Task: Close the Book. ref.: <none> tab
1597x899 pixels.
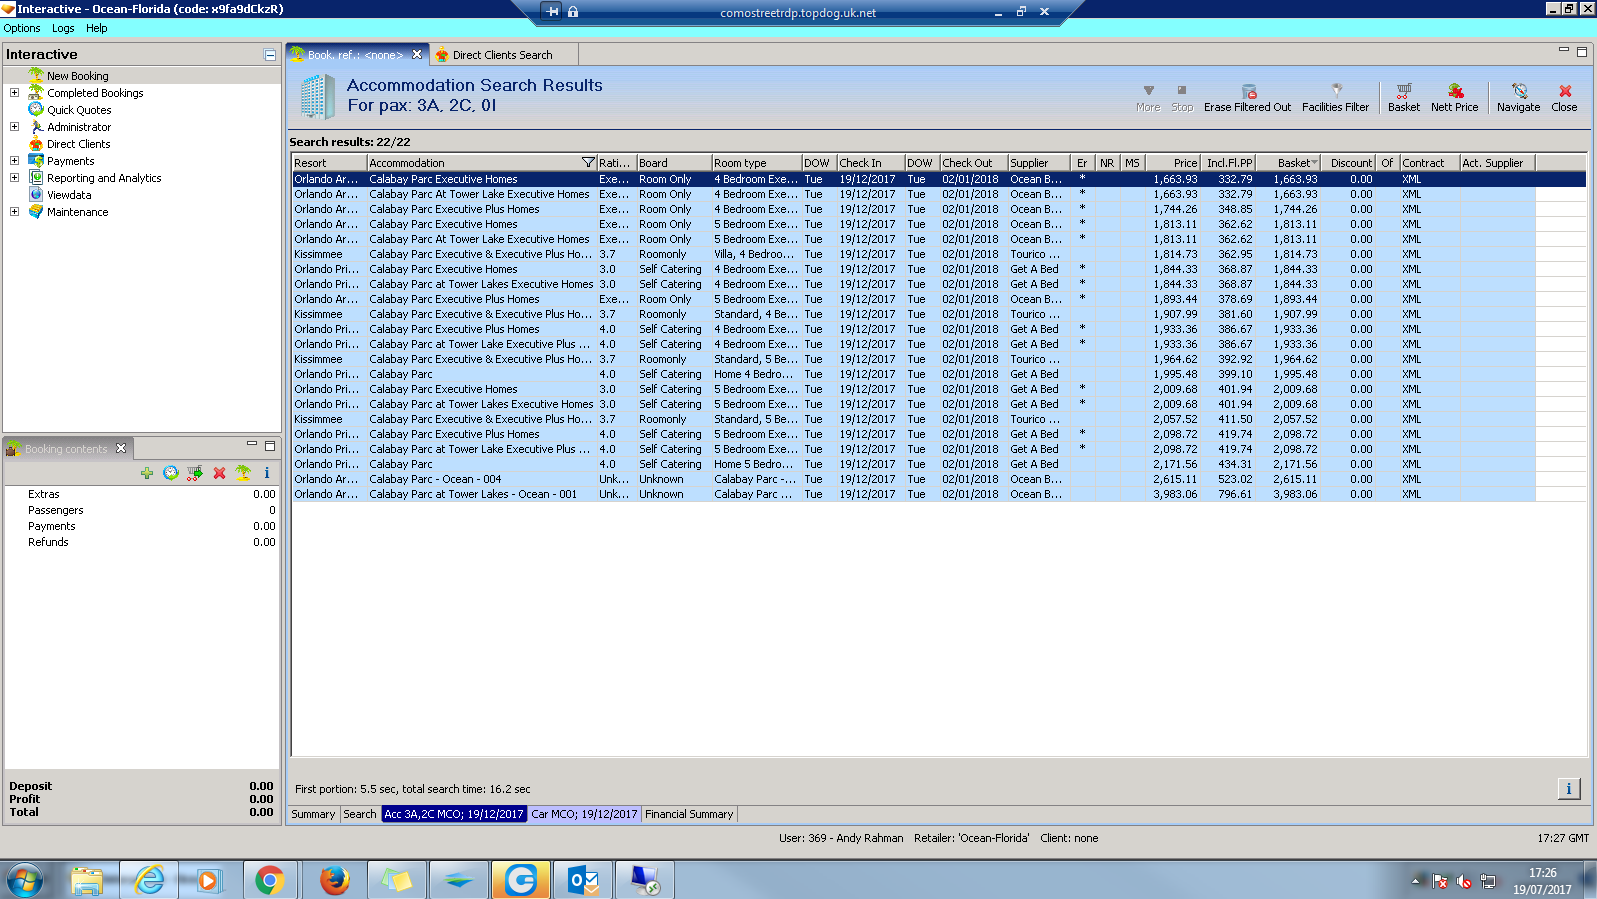Action: pos(417,55)
